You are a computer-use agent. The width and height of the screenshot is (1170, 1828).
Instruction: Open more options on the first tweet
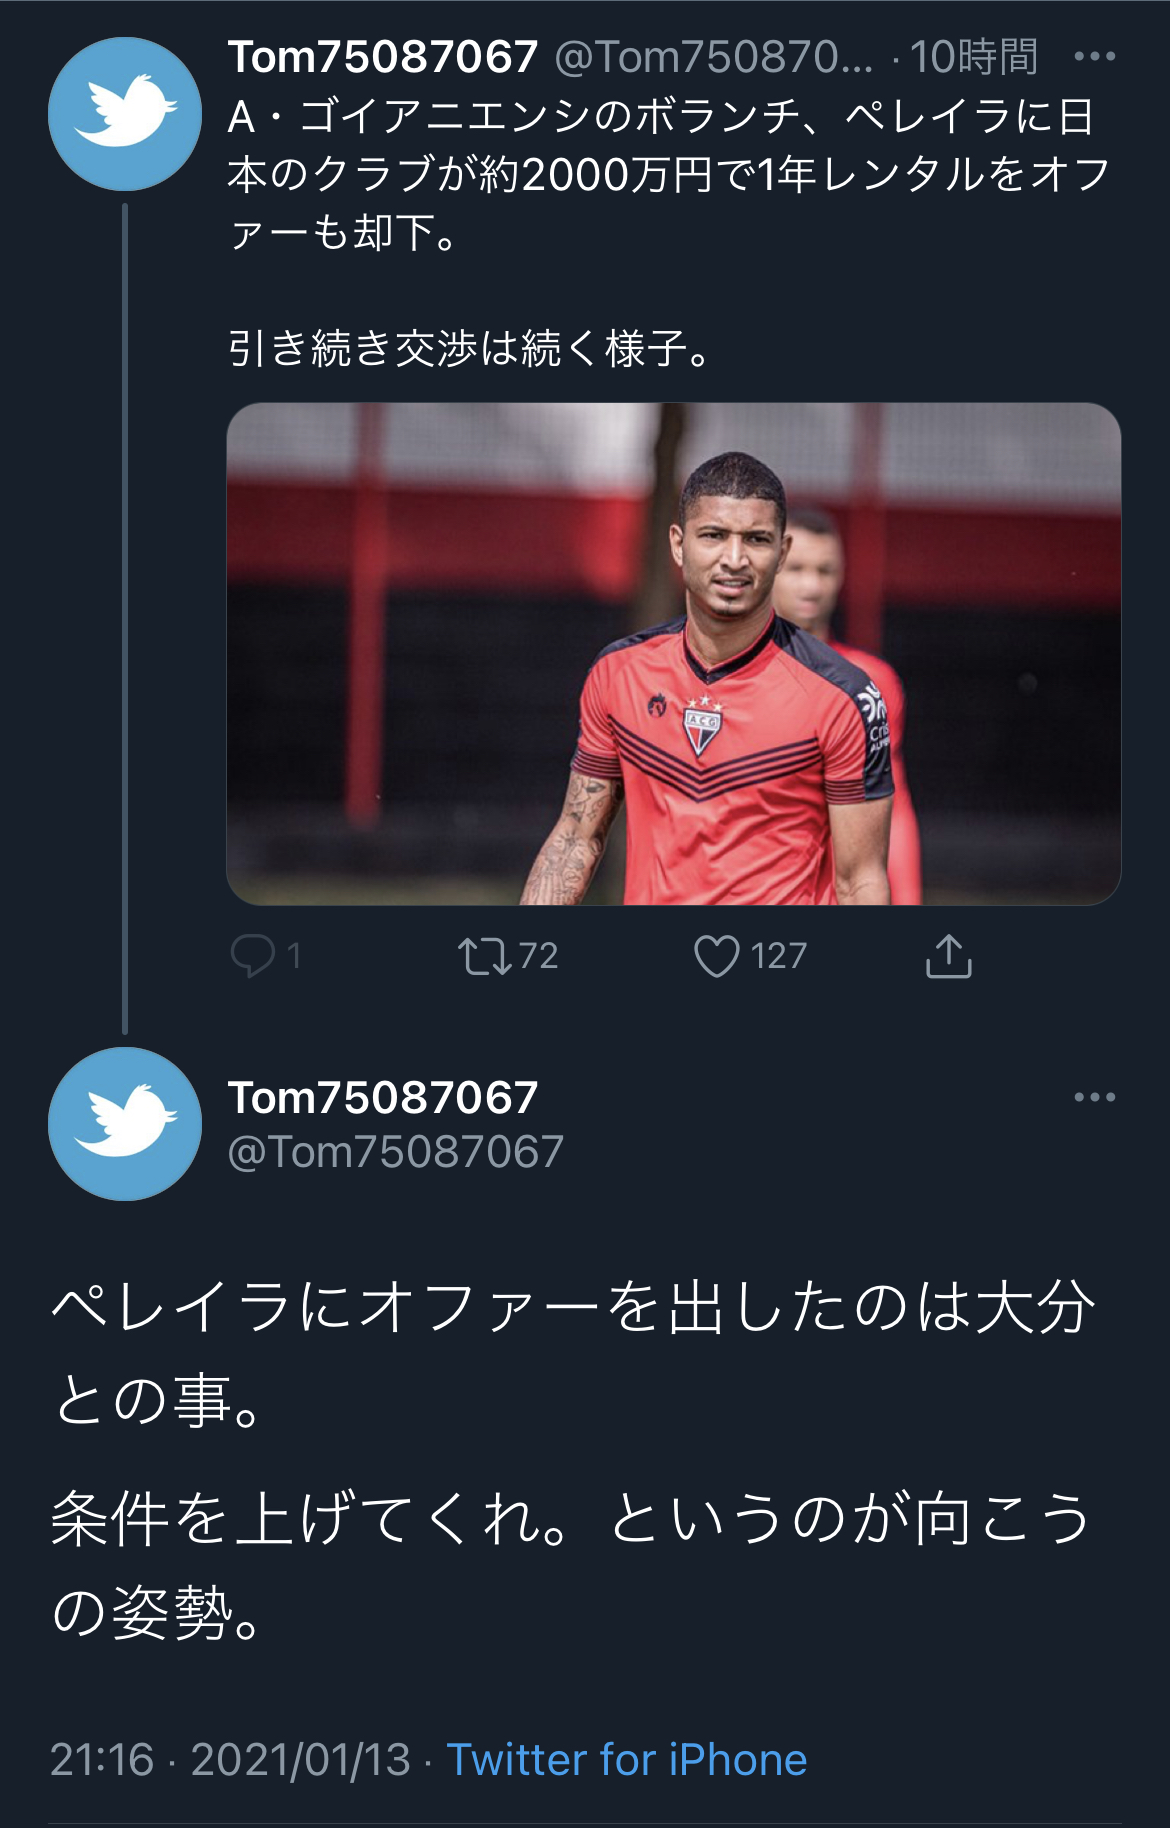click(1094, 57)
